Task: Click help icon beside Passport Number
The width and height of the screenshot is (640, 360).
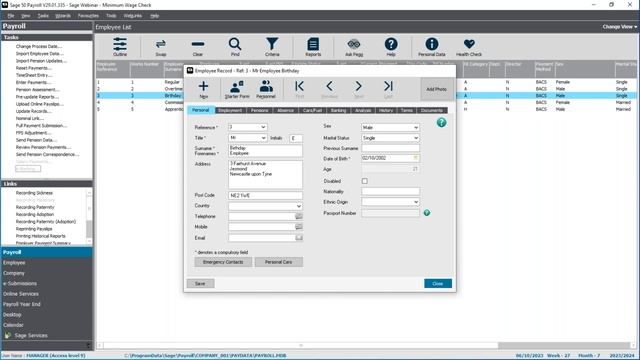Action: pos(427,213)
